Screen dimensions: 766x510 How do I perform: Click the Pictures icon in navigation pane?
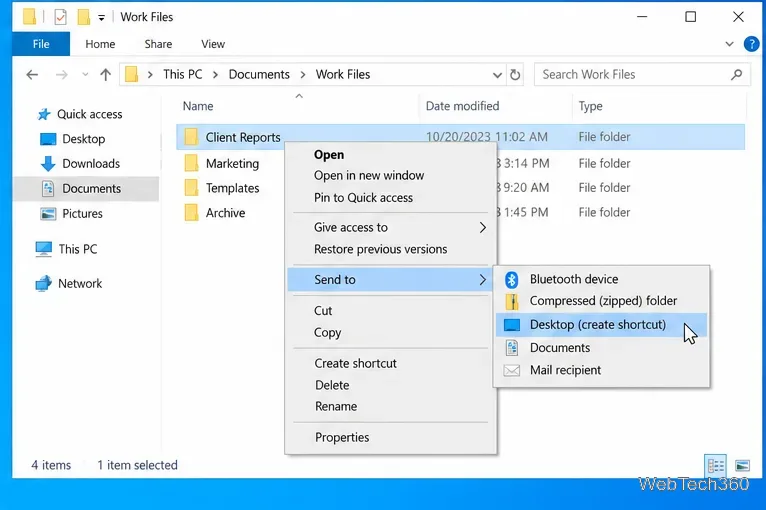coord(48,213)
